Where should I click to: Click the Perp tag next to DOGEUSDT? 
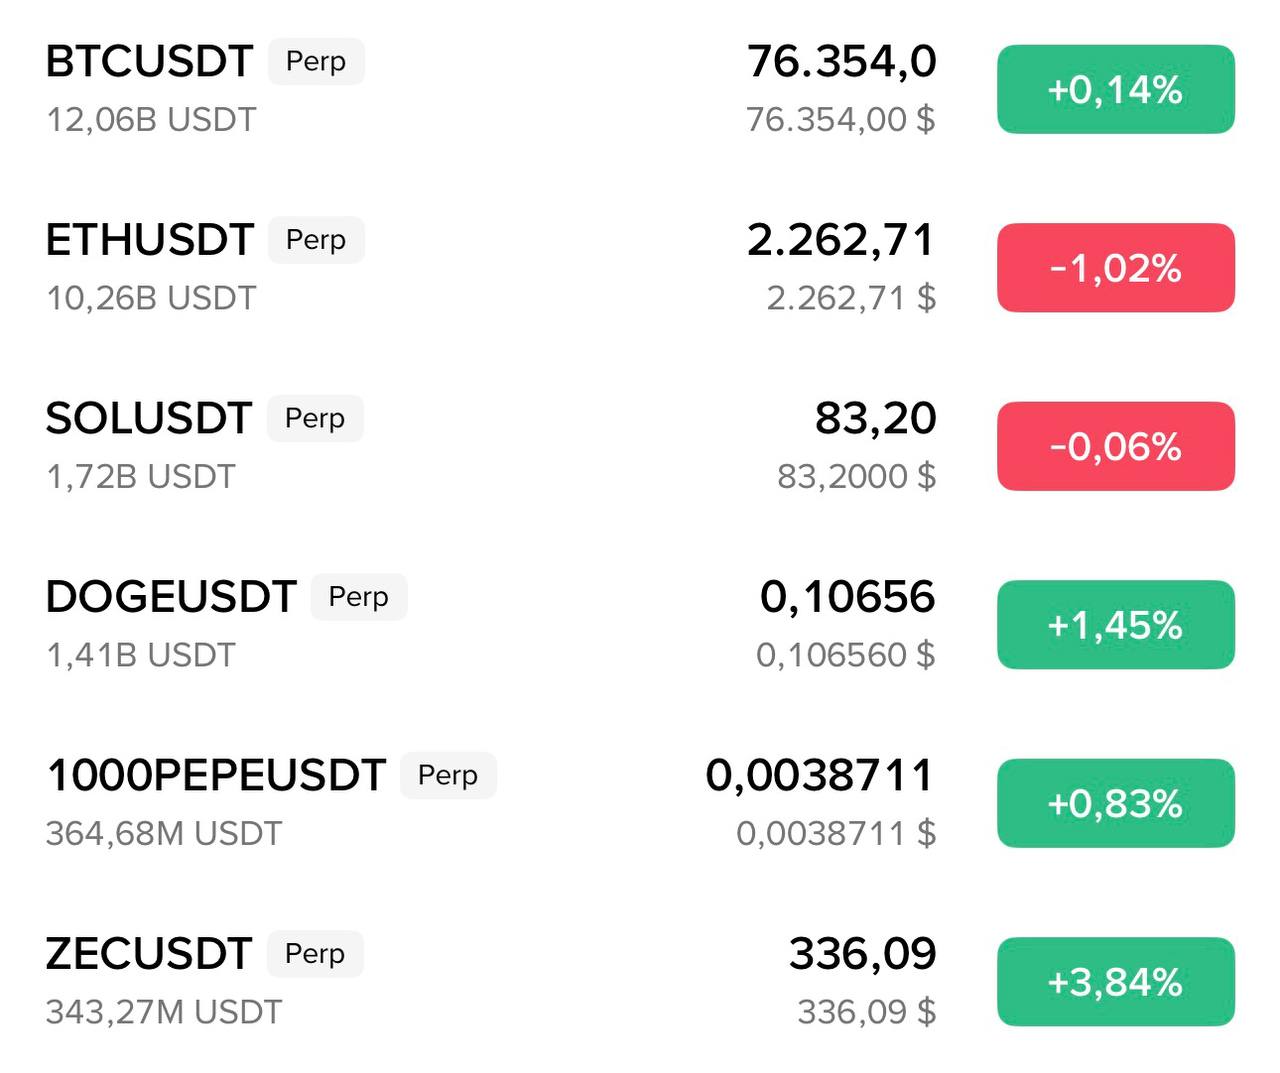point(358,597)
